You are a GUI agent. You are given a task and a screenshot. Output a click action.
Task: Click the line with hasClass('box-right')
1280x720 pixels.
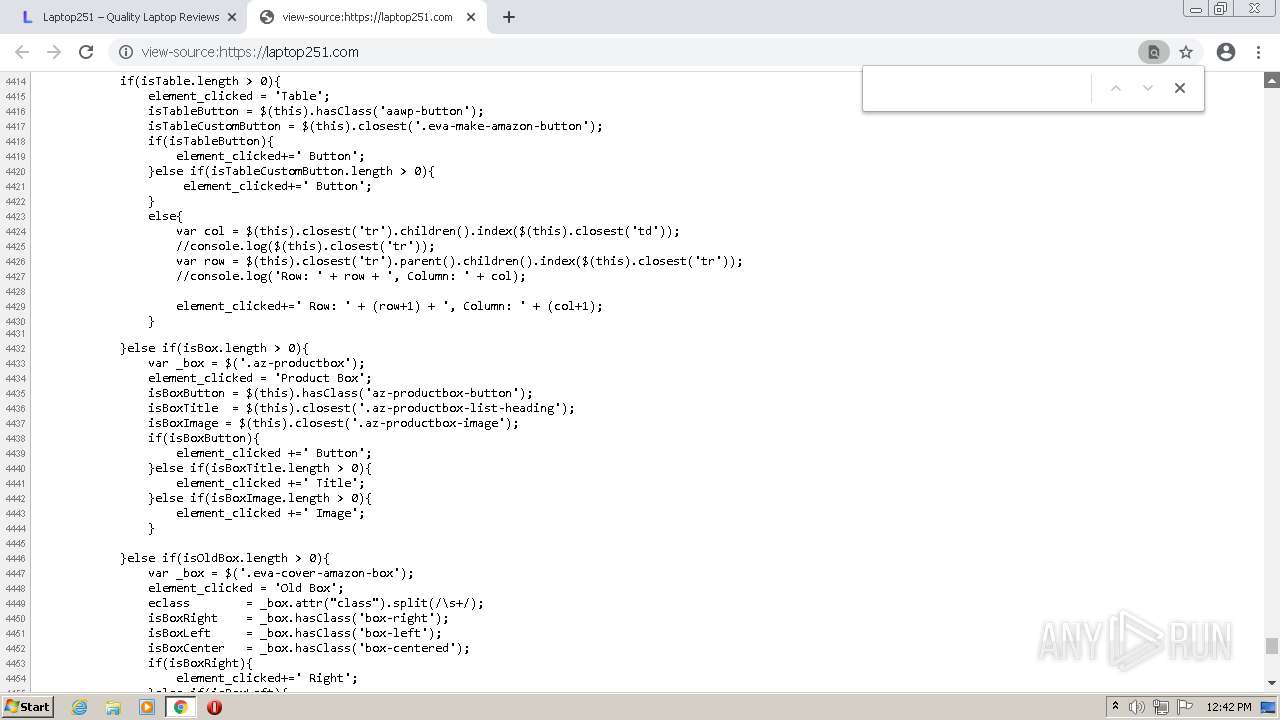point(298,618)
